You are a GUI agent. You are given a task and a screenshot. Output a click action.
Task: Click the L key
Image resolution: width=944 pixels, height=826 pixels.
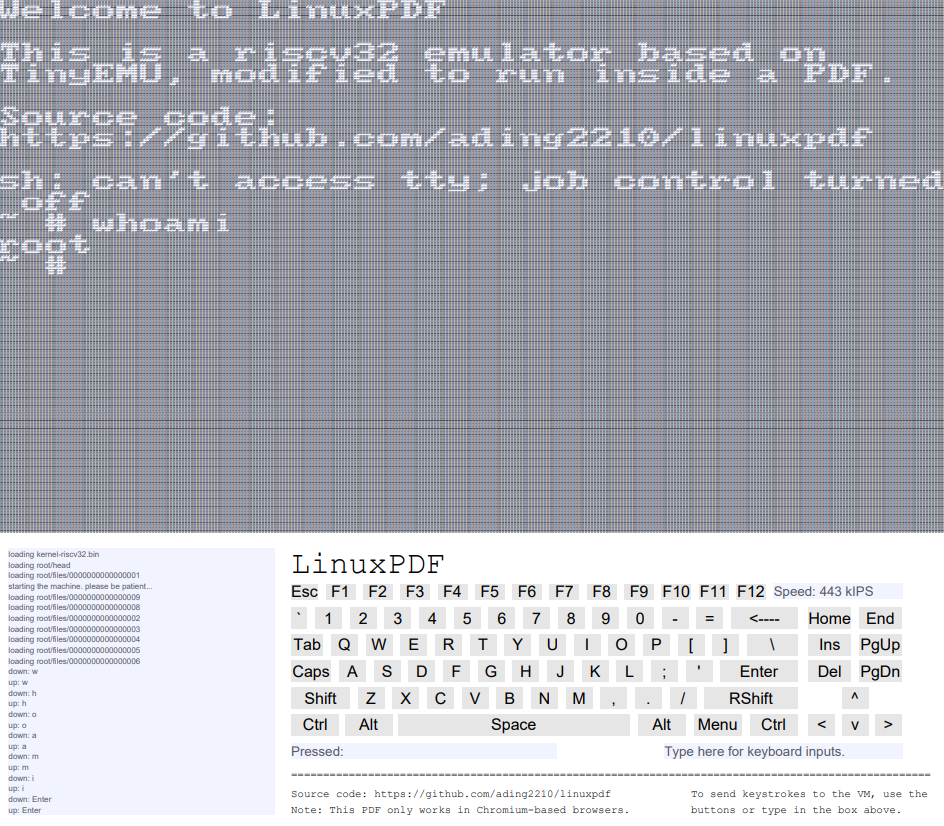tap(629, 671)
